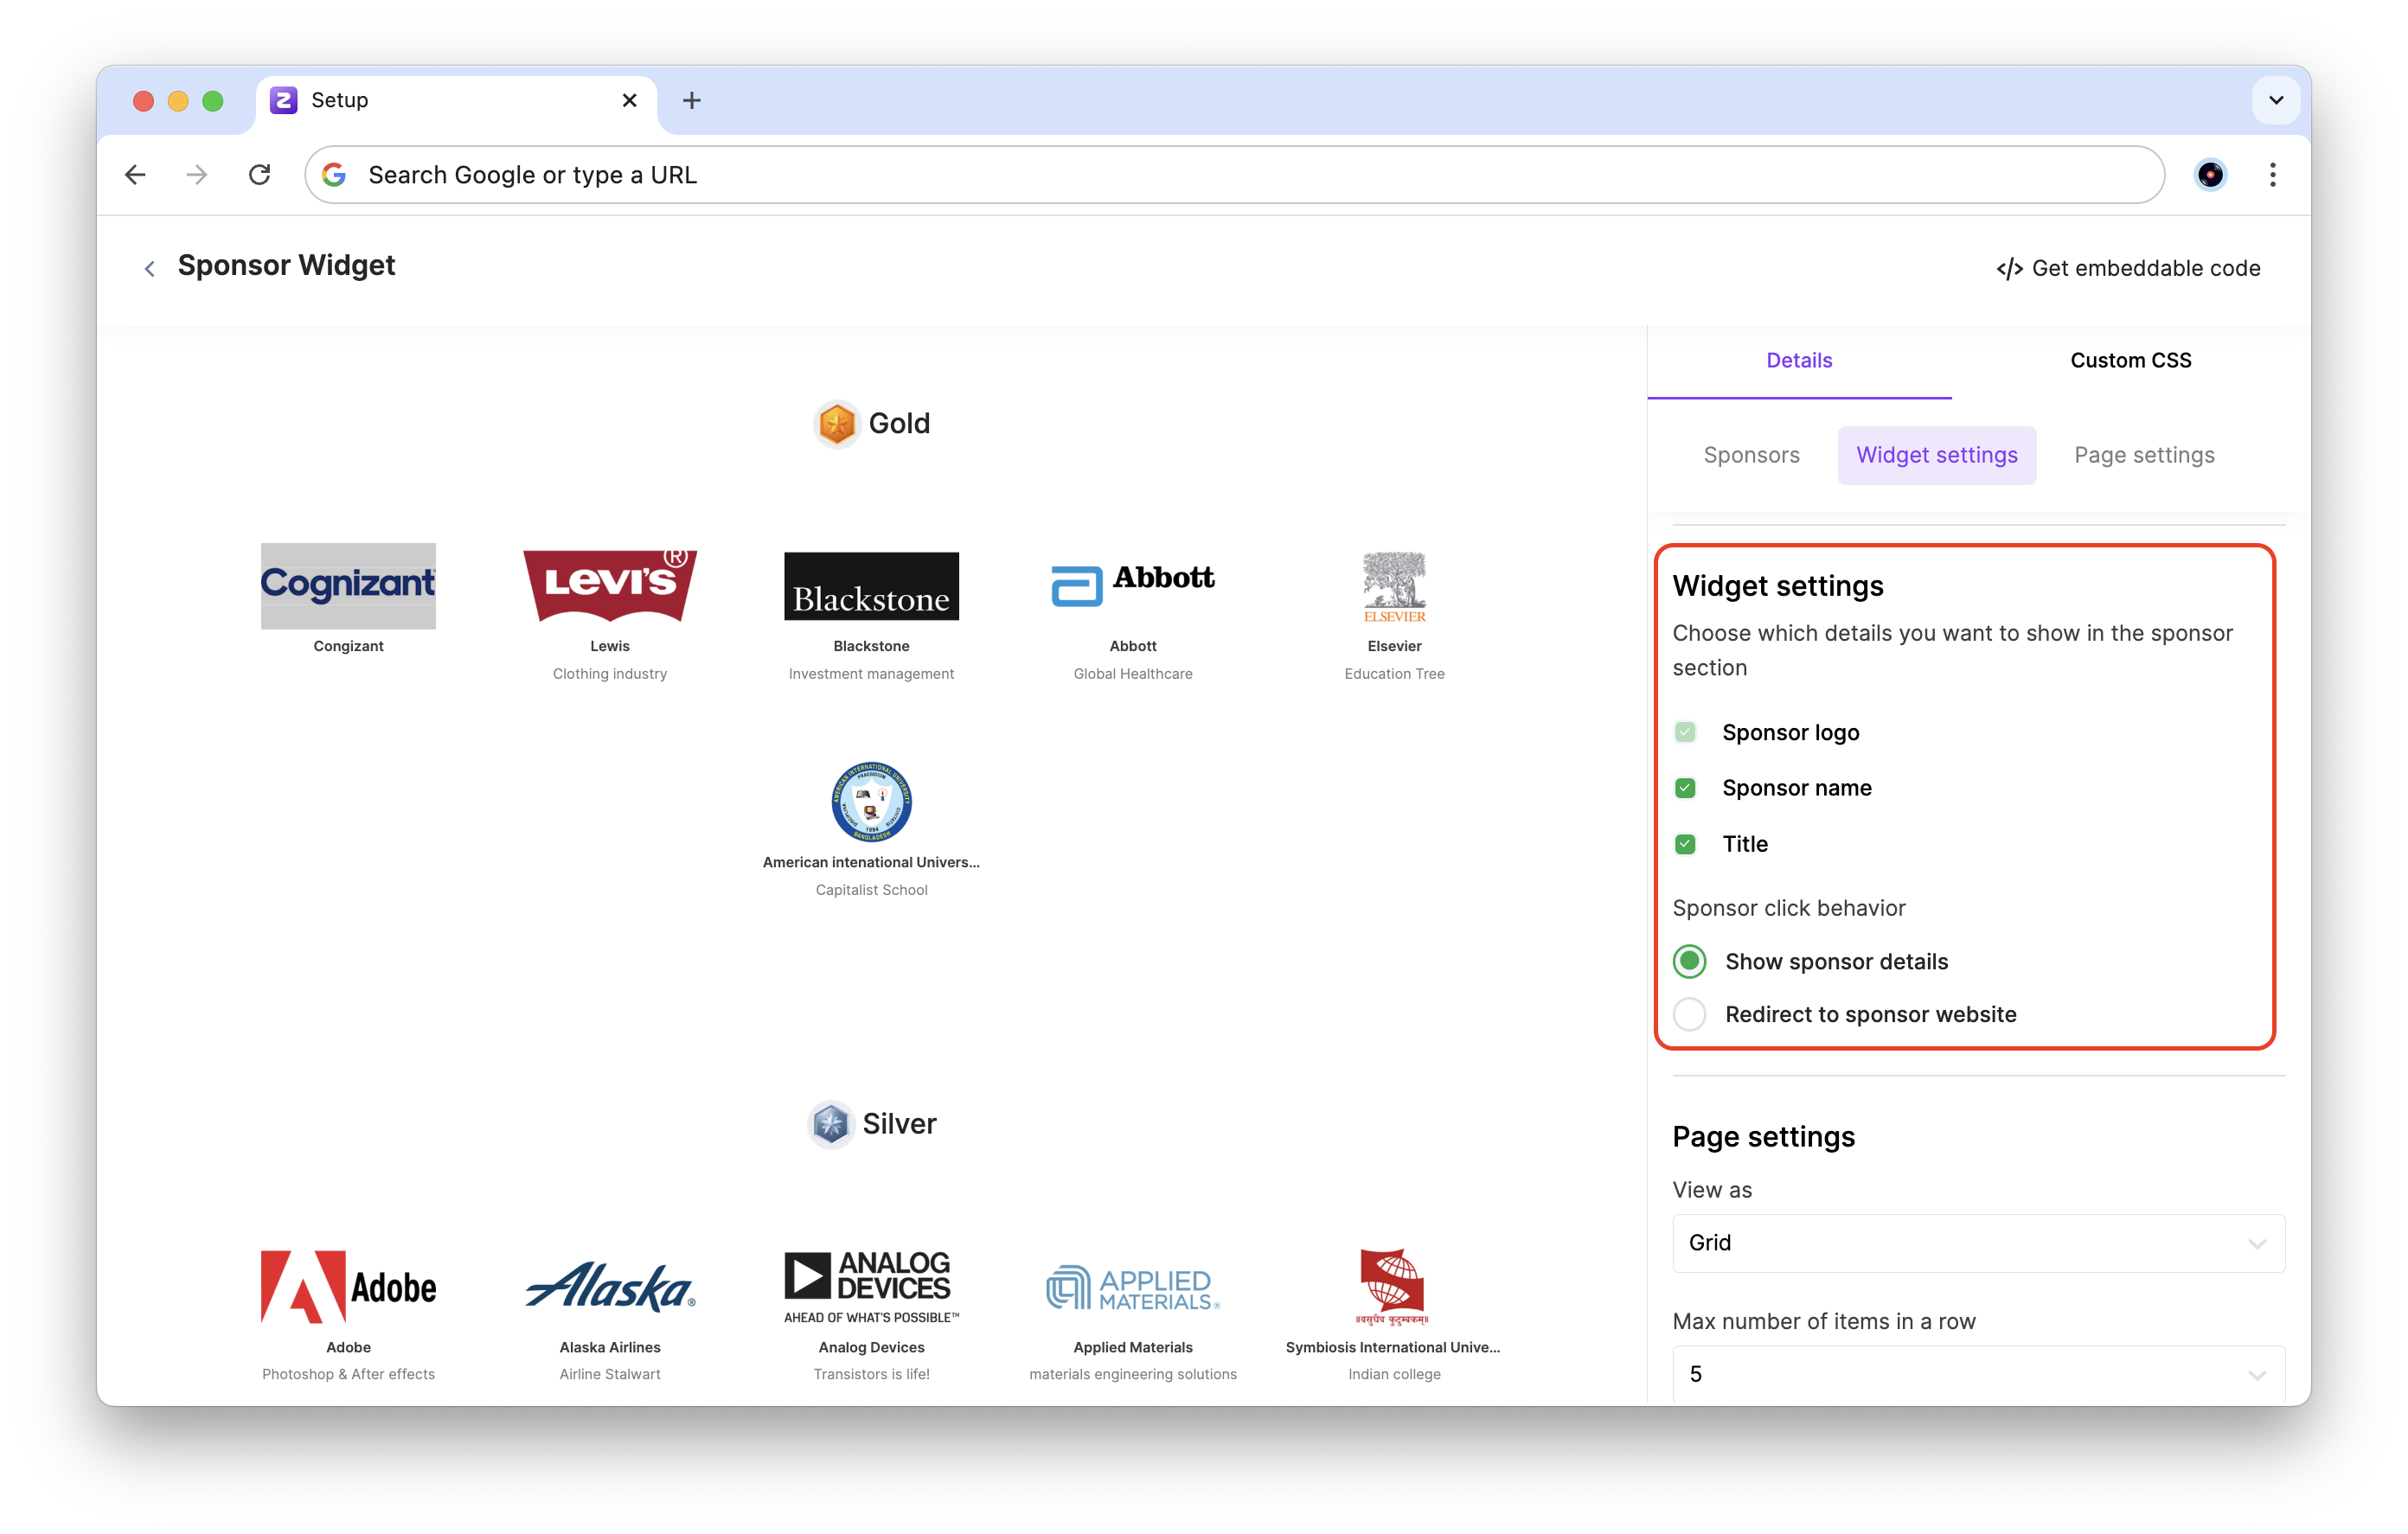This screenshot has height=1534, width=2408.
Task: Click the Google search address bar
Action: tap(1234, 175)
